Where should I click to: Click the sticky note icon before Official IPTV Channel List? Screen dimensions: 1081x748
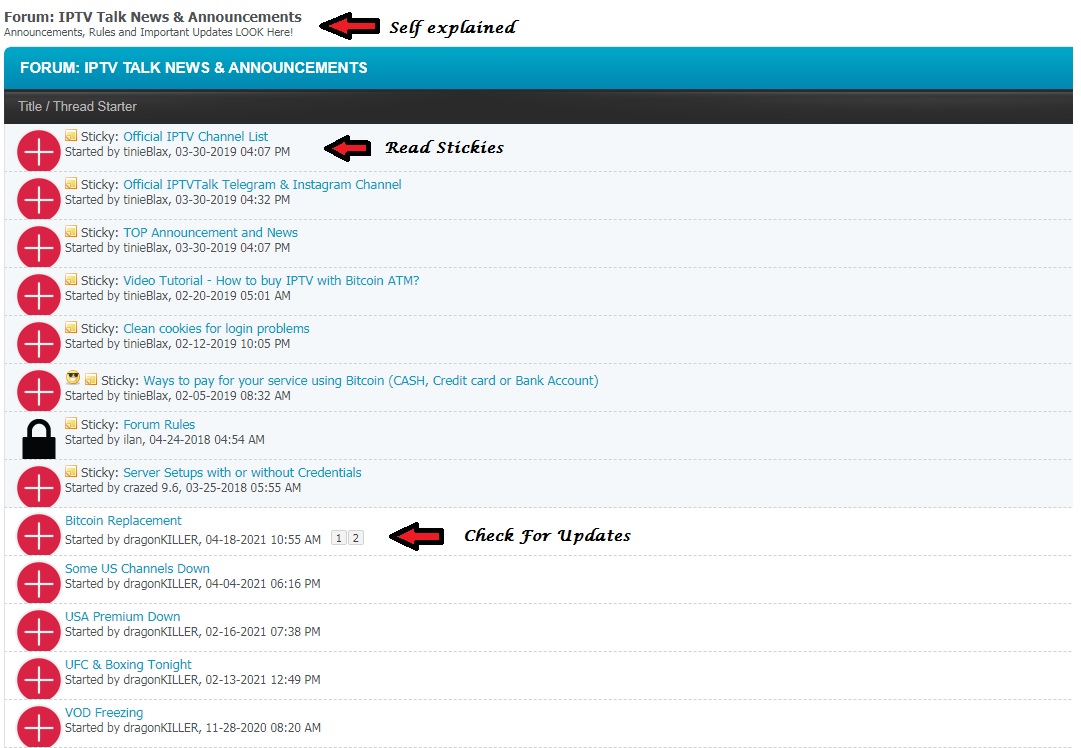coord(71,135)
